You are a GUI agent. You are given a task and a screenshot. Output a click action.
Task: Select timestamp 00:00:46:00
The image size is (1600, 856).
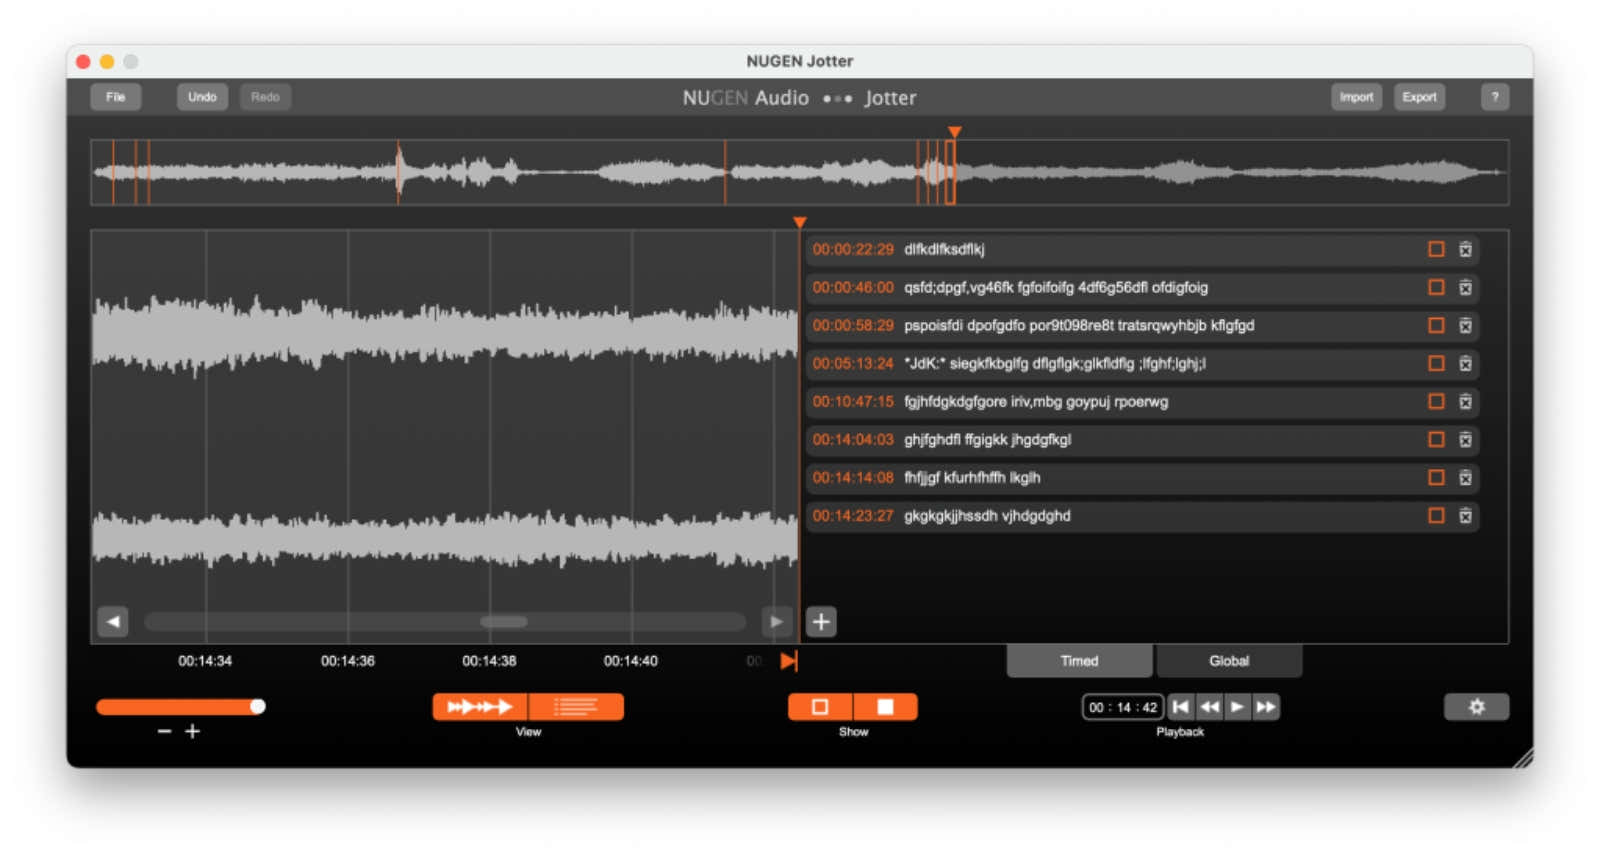tap(853, 287)
